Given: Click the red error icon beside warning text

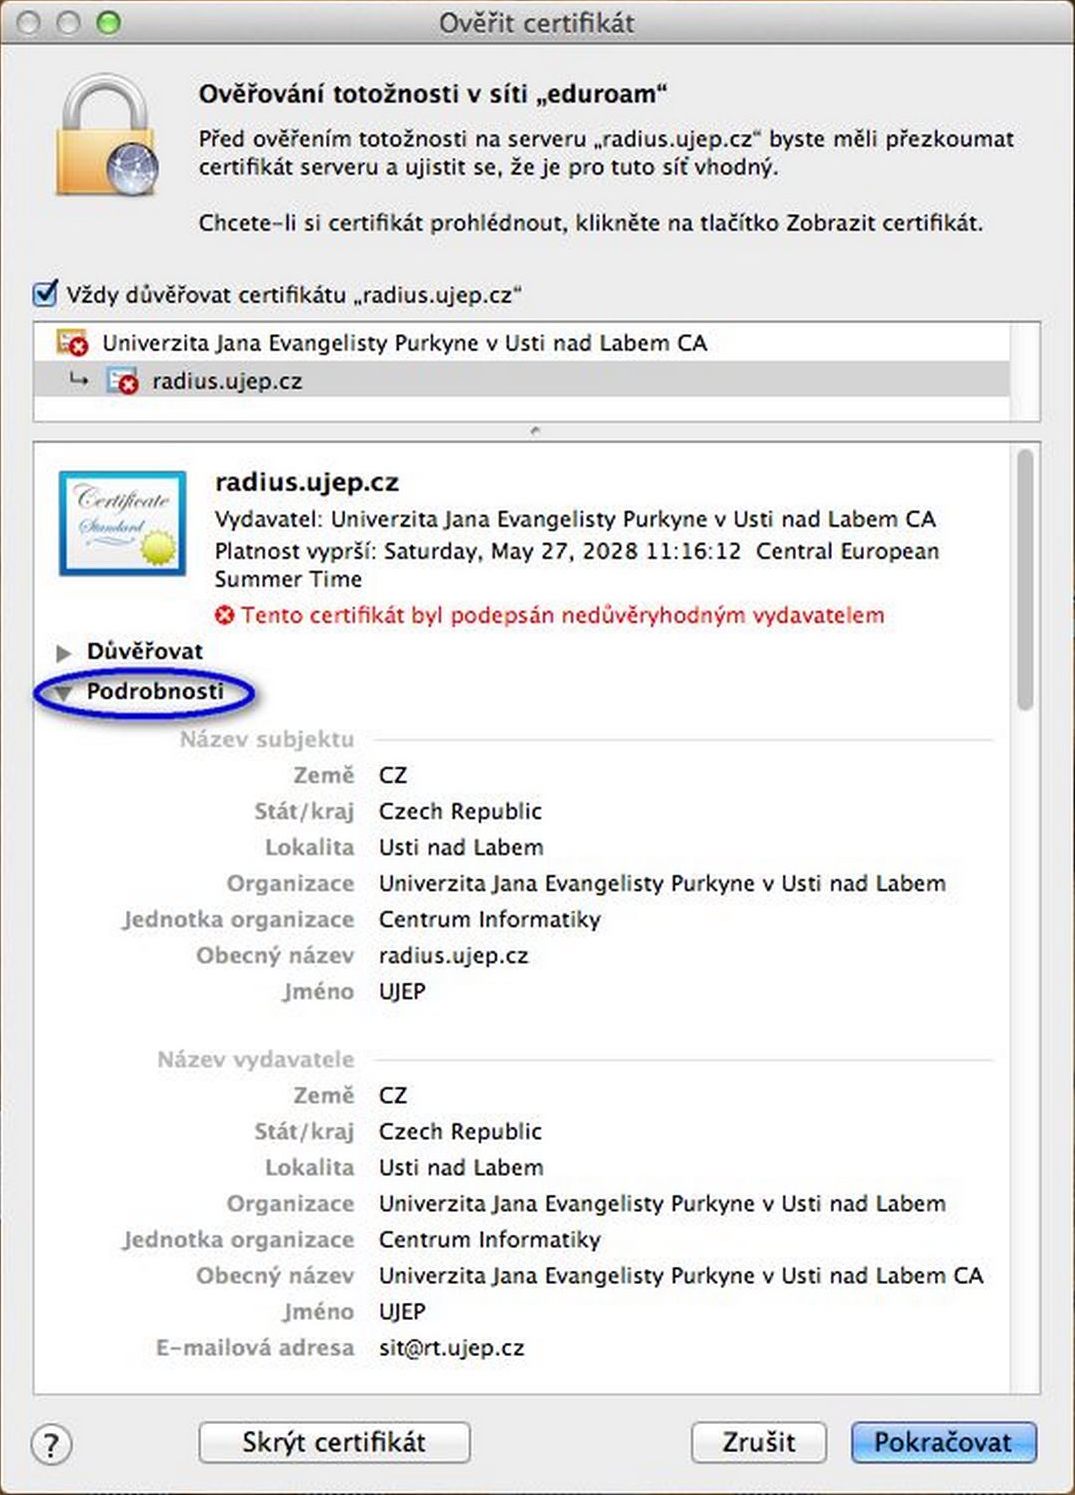Looking at the screenshot, I should point(225,615).
